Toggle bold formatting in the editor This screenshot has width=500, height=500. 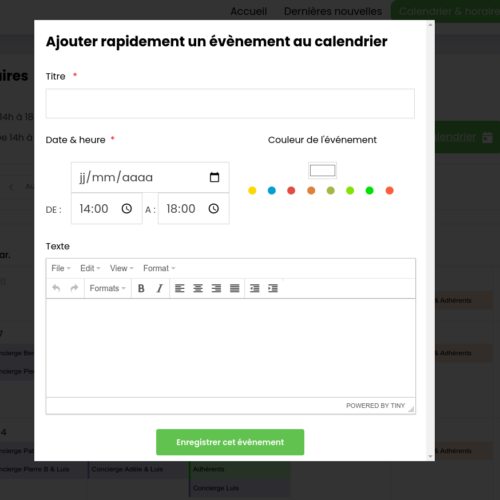coord(141,288)
